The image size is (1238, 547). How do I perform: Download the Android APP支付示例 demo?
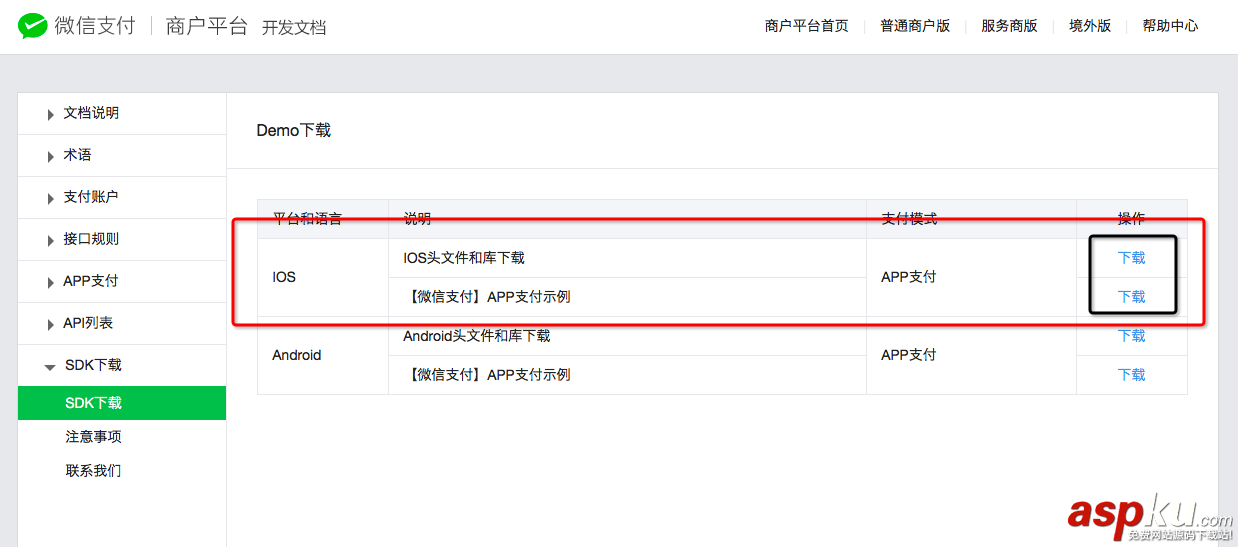click(1131, 375)
